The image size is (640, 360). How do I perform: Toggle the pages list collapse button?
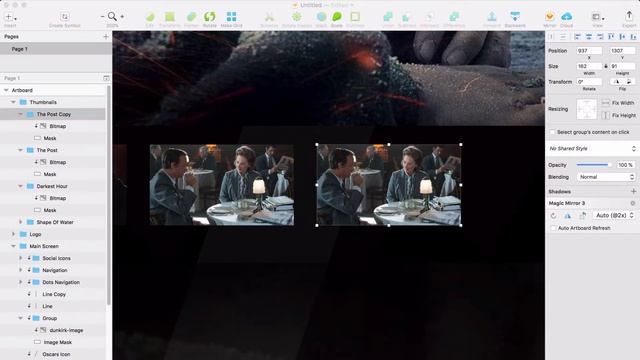[x=106, y=78]
